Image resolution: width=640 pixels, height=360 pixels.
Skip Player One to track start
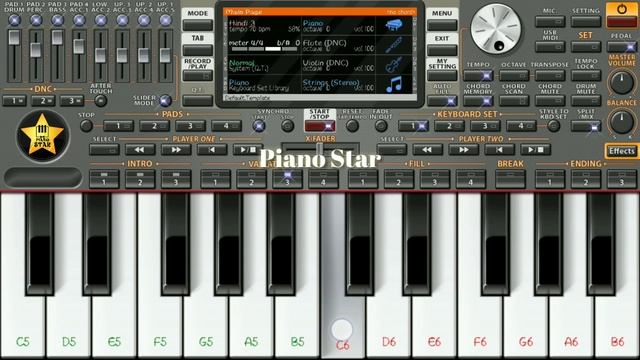point(212,150)
